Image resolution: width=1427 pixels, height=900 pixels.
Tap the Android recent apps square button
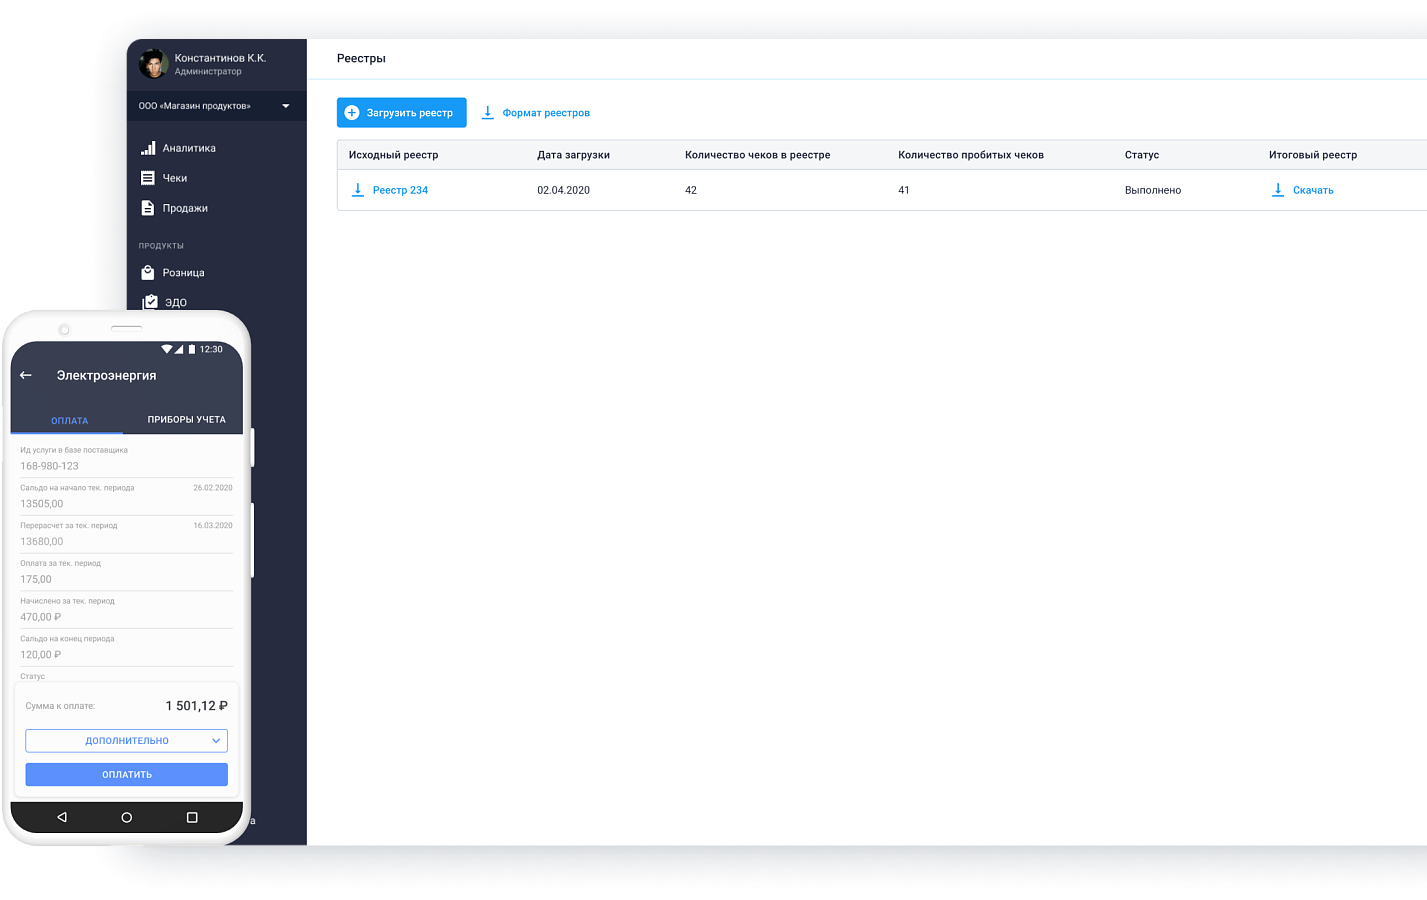tap(192, 817)
